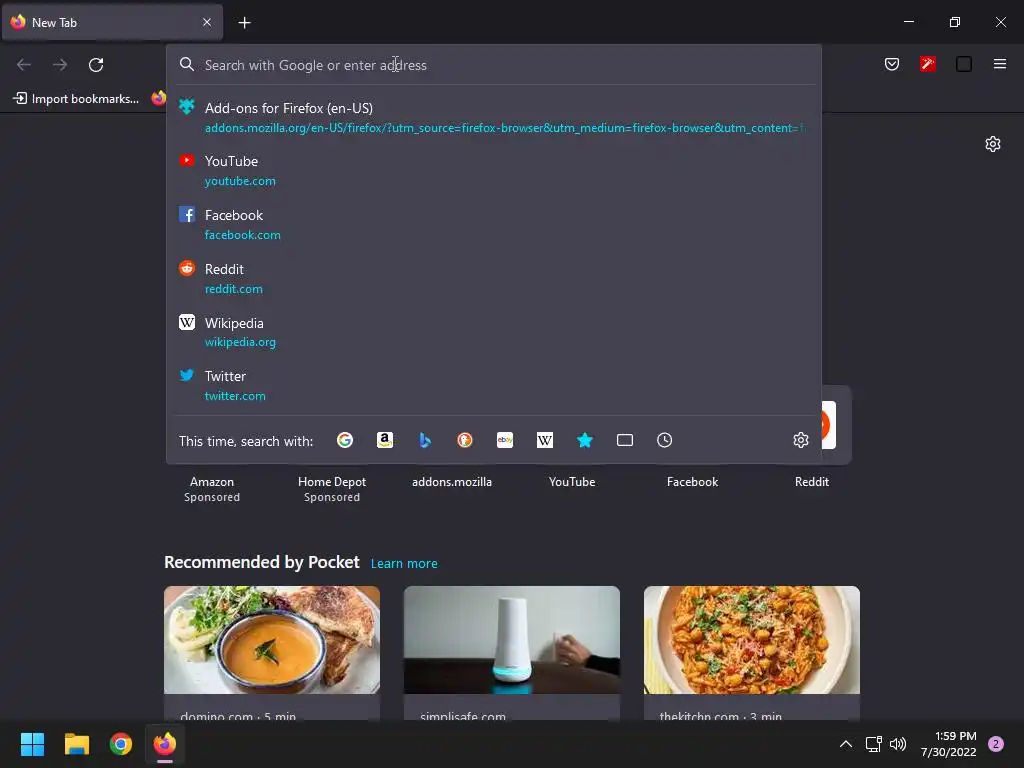
Task: Open the Wikipedia suggestion in dropdown
Action: (494, 332)
